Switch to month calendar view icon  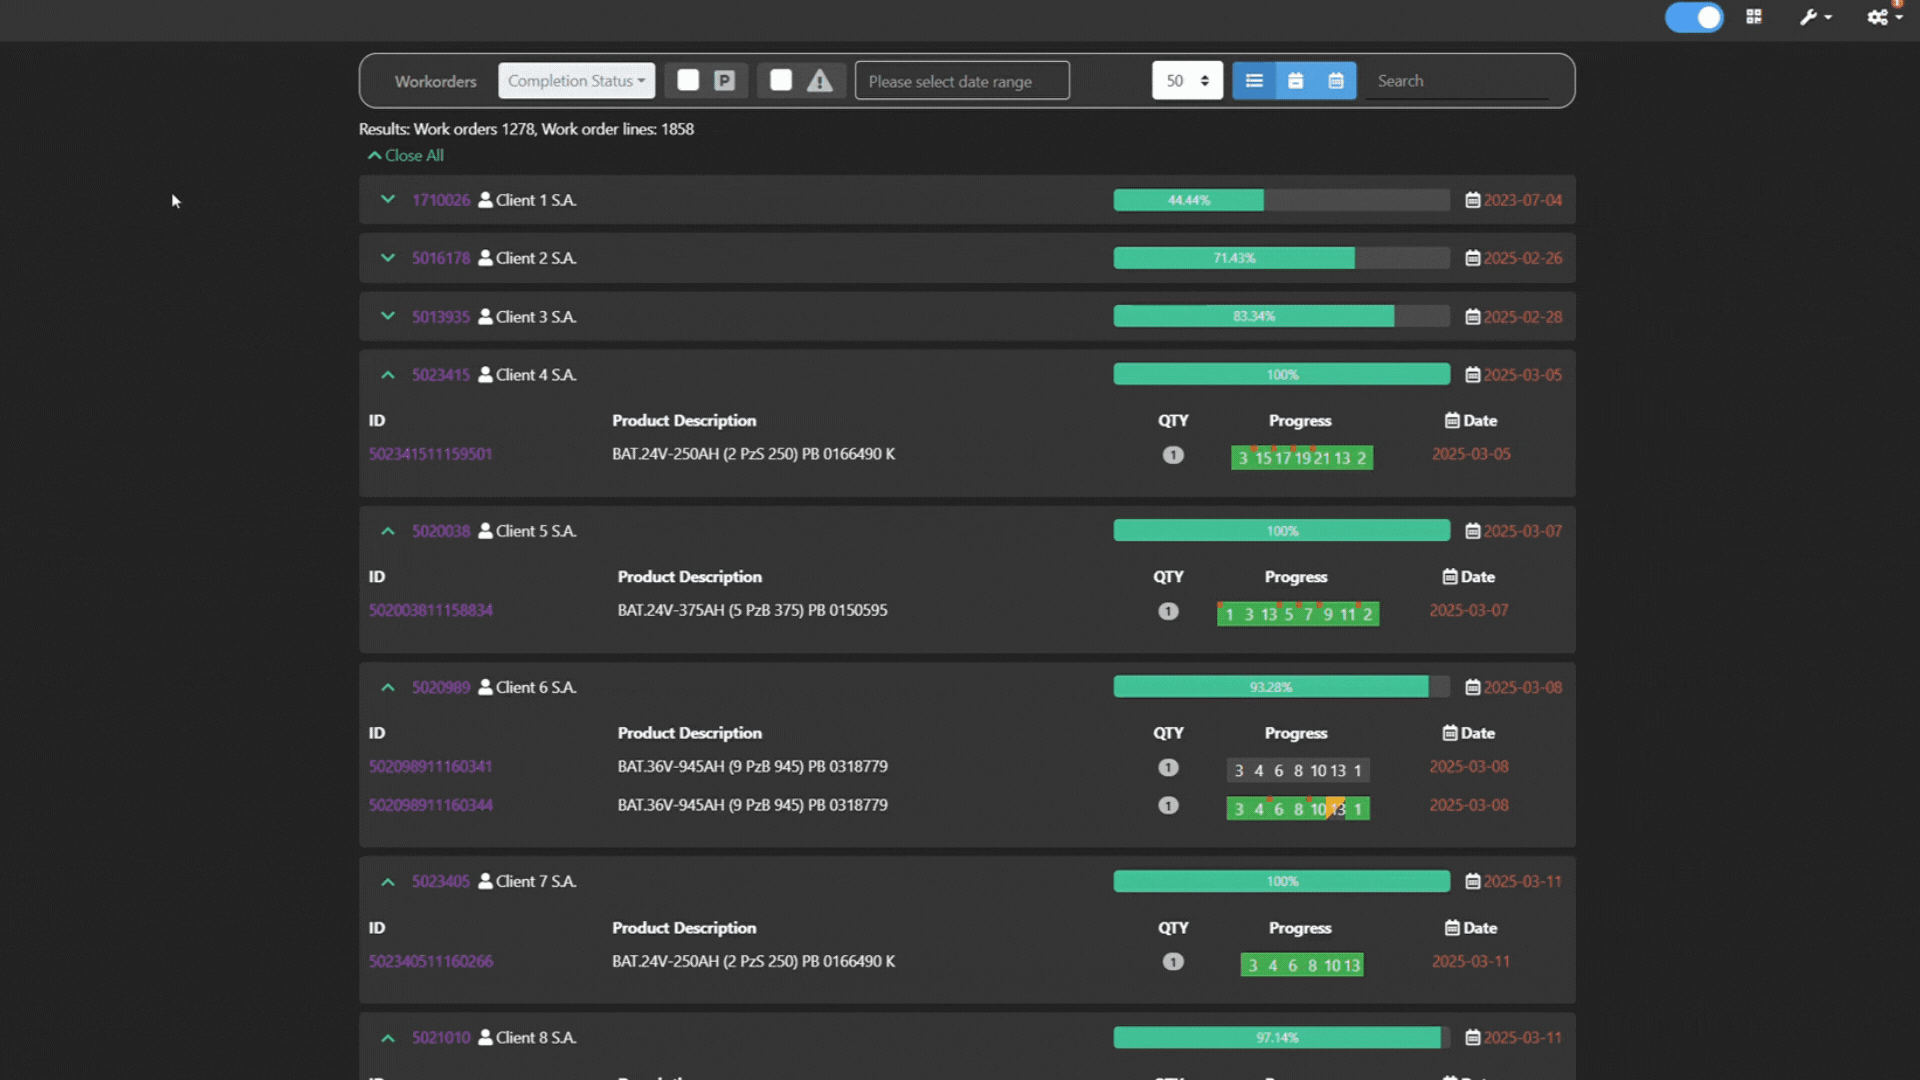(1336, 81)
